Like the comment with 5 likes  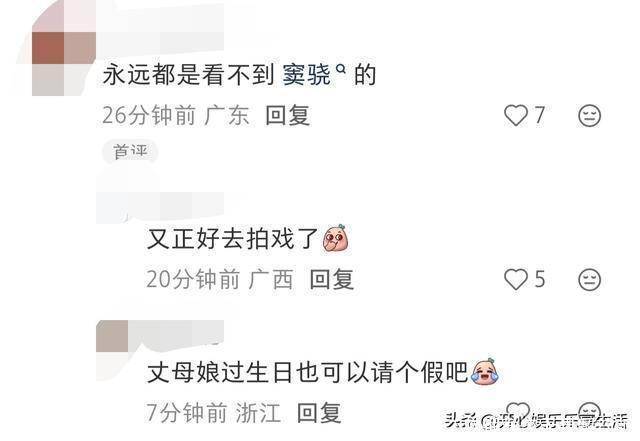[516, 279]
